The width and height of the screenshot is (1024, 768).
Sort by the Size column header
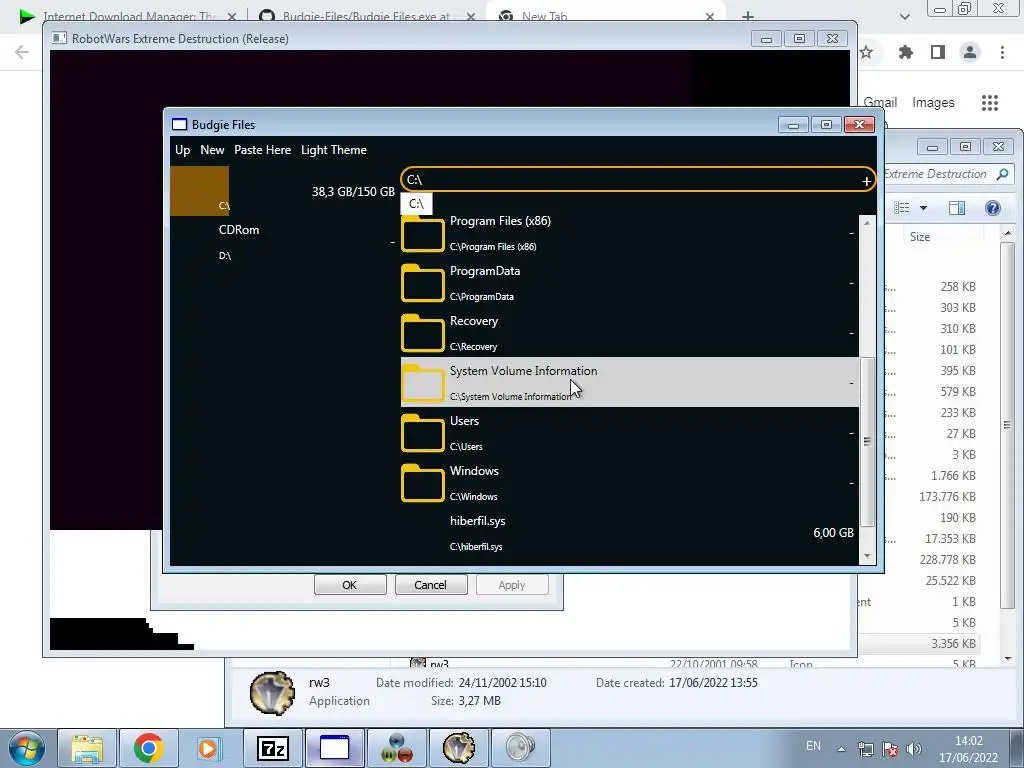tap(920, 236)
